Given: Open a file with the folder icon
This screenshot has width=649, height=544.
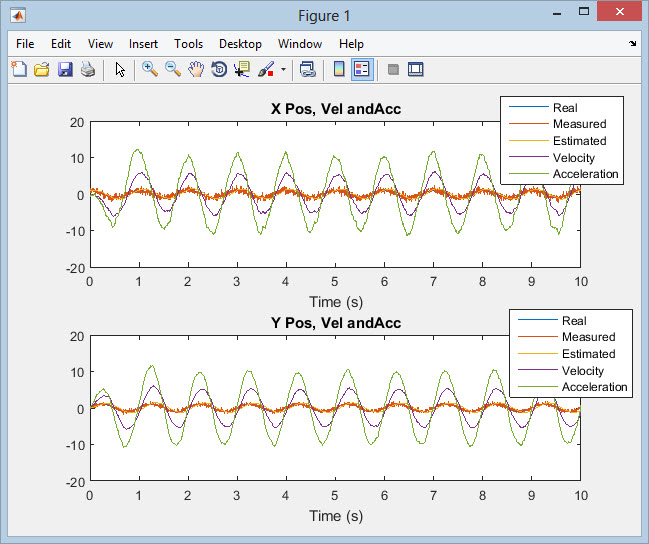Looking at the screenshot, I should [42, 69].
